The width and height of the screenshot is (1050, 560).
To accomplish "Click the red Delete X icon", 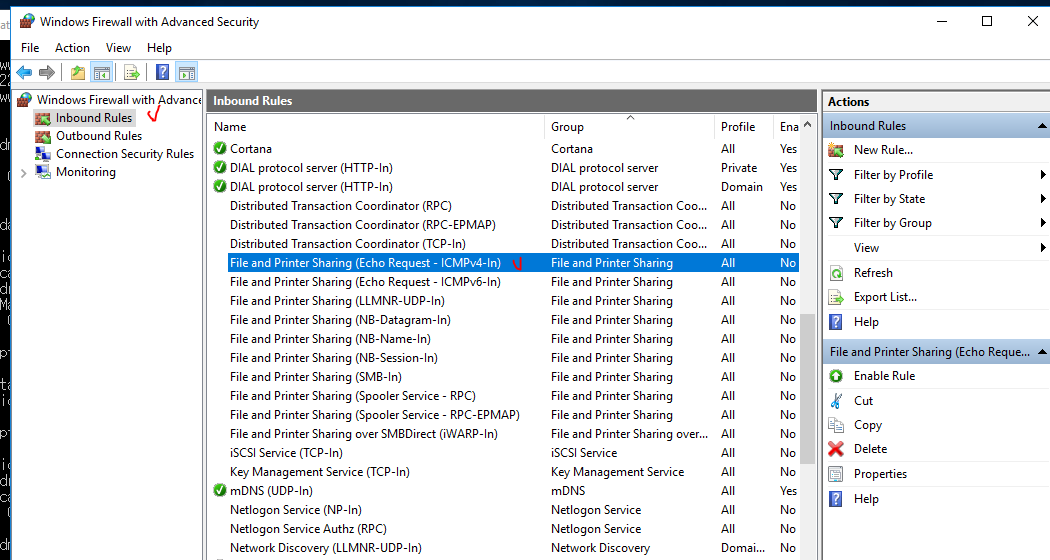I will (836, 449).
